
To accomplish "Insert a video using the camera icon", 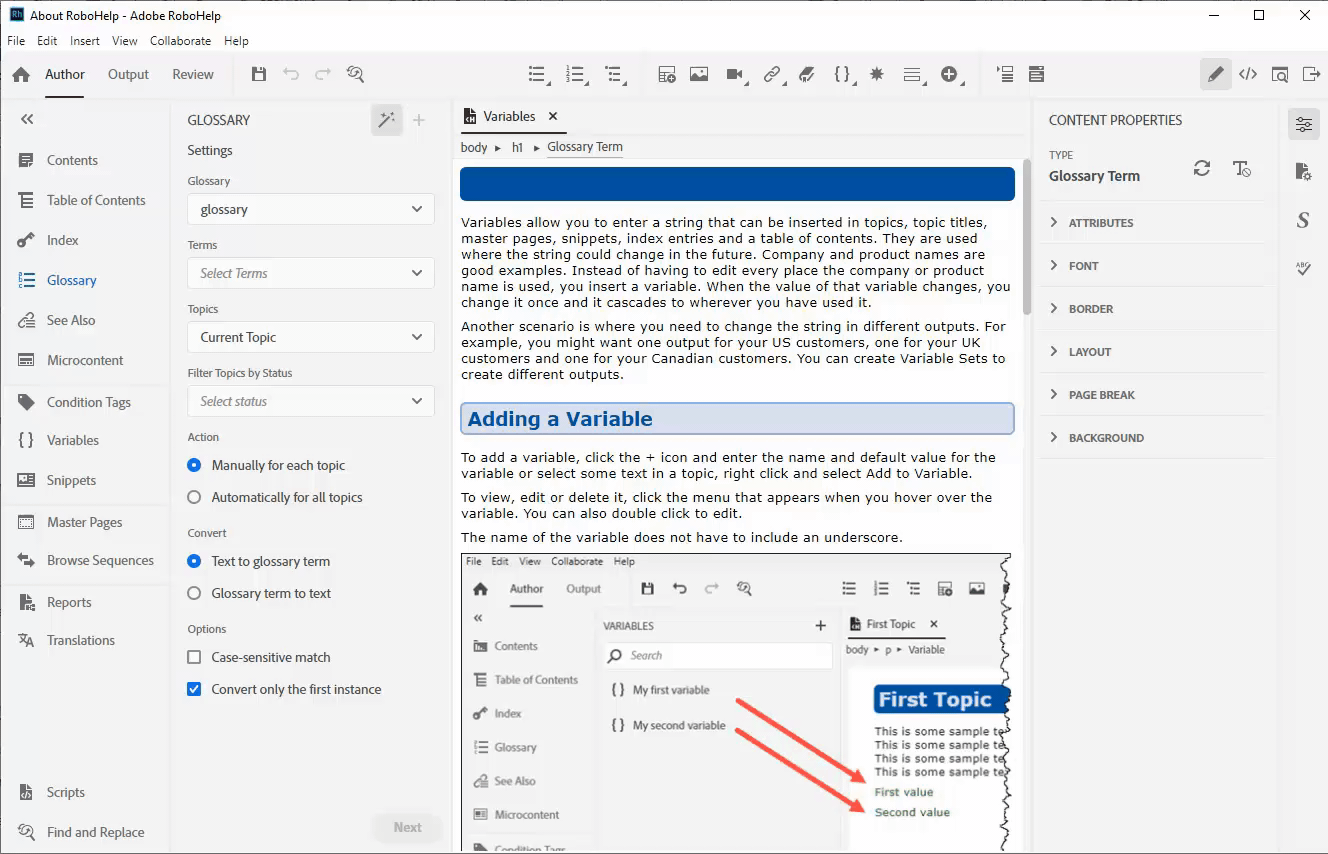I will pyautogui.click(x=736, y=74).
